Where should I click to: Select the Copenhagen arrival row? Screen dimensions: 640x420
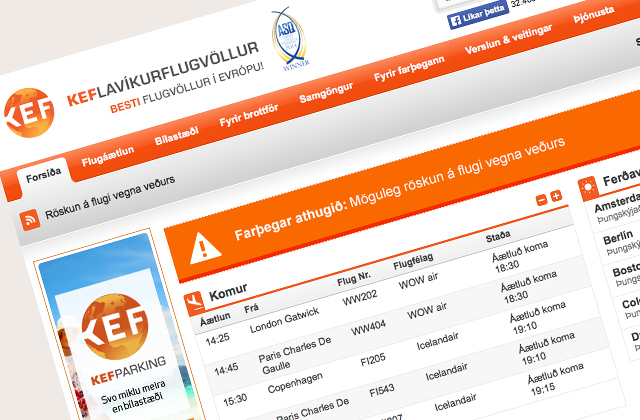[x=295, y=382]
